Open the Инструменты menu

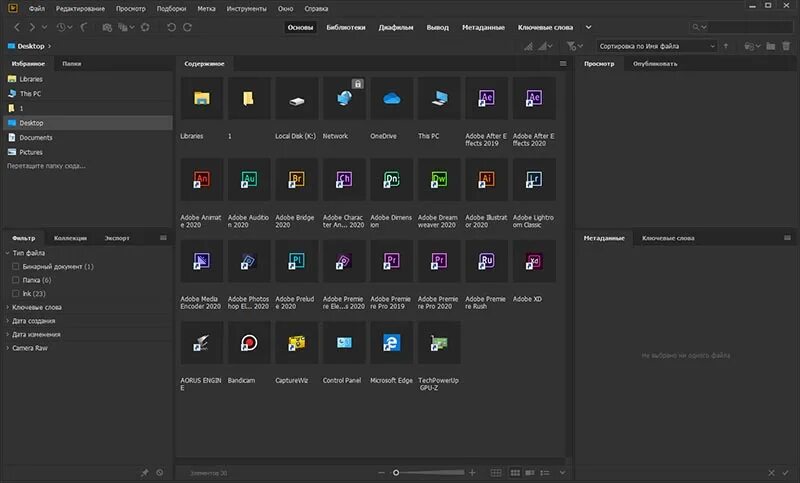[246, 9]
